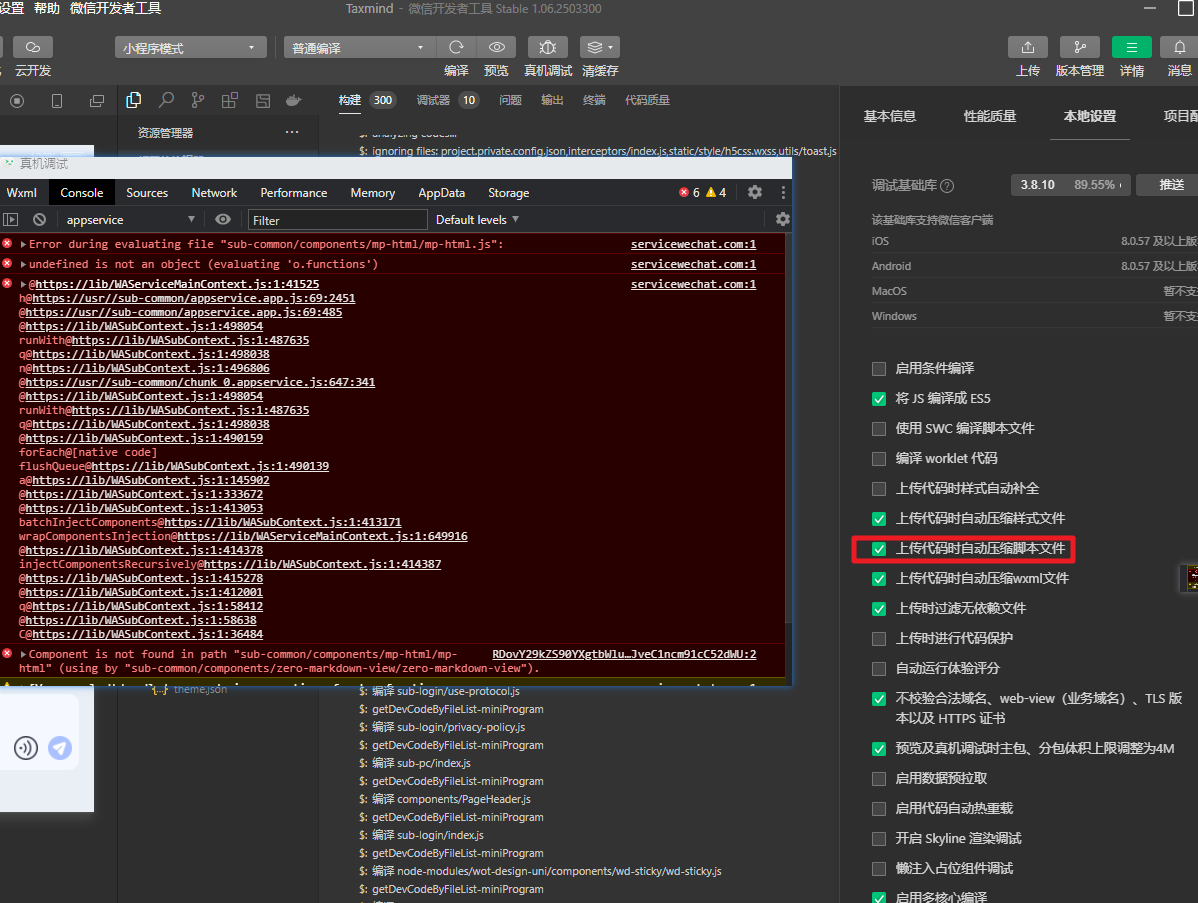Uncheck 上传代码时自动压缩脚本文件
The image size is (1198, 903).
(879, 549)
